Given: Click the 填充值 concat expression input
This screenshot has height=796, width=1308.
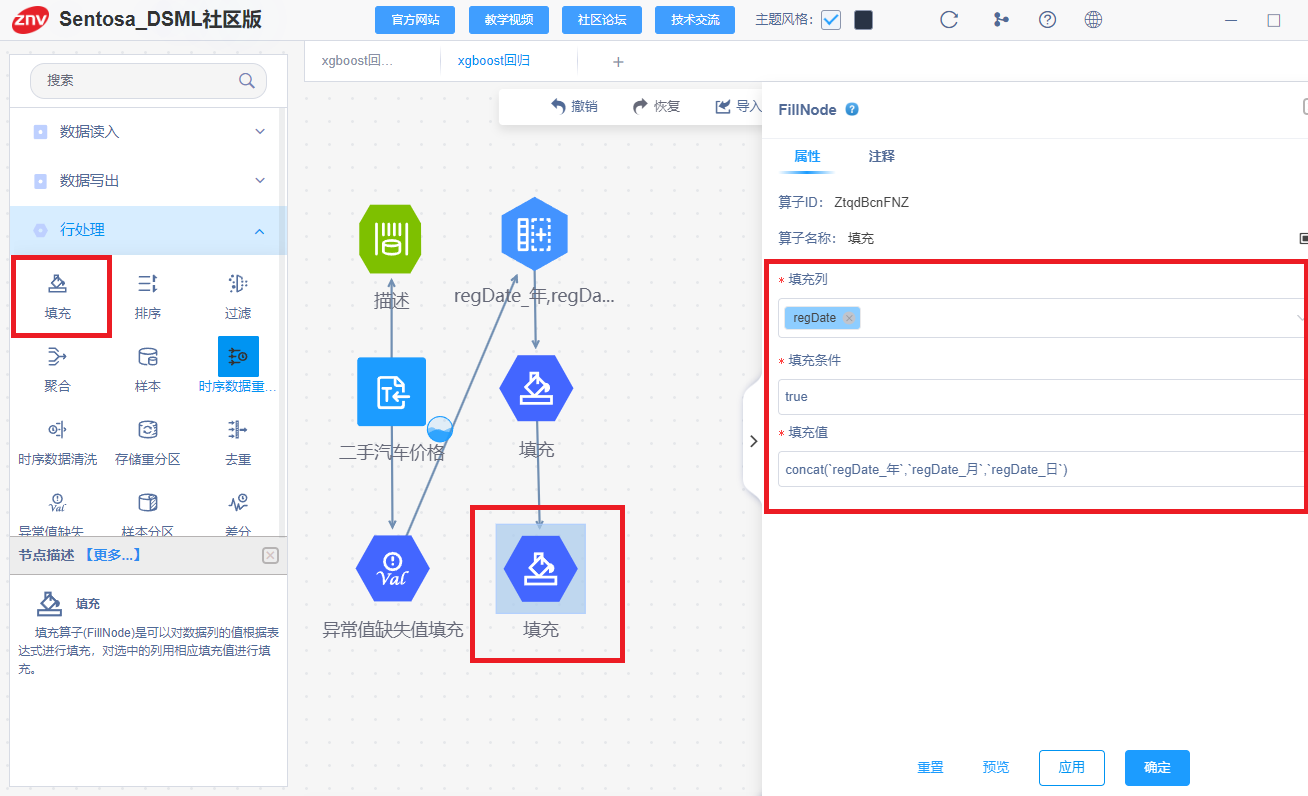Looking at the screenshot, I should (1043, 469).
